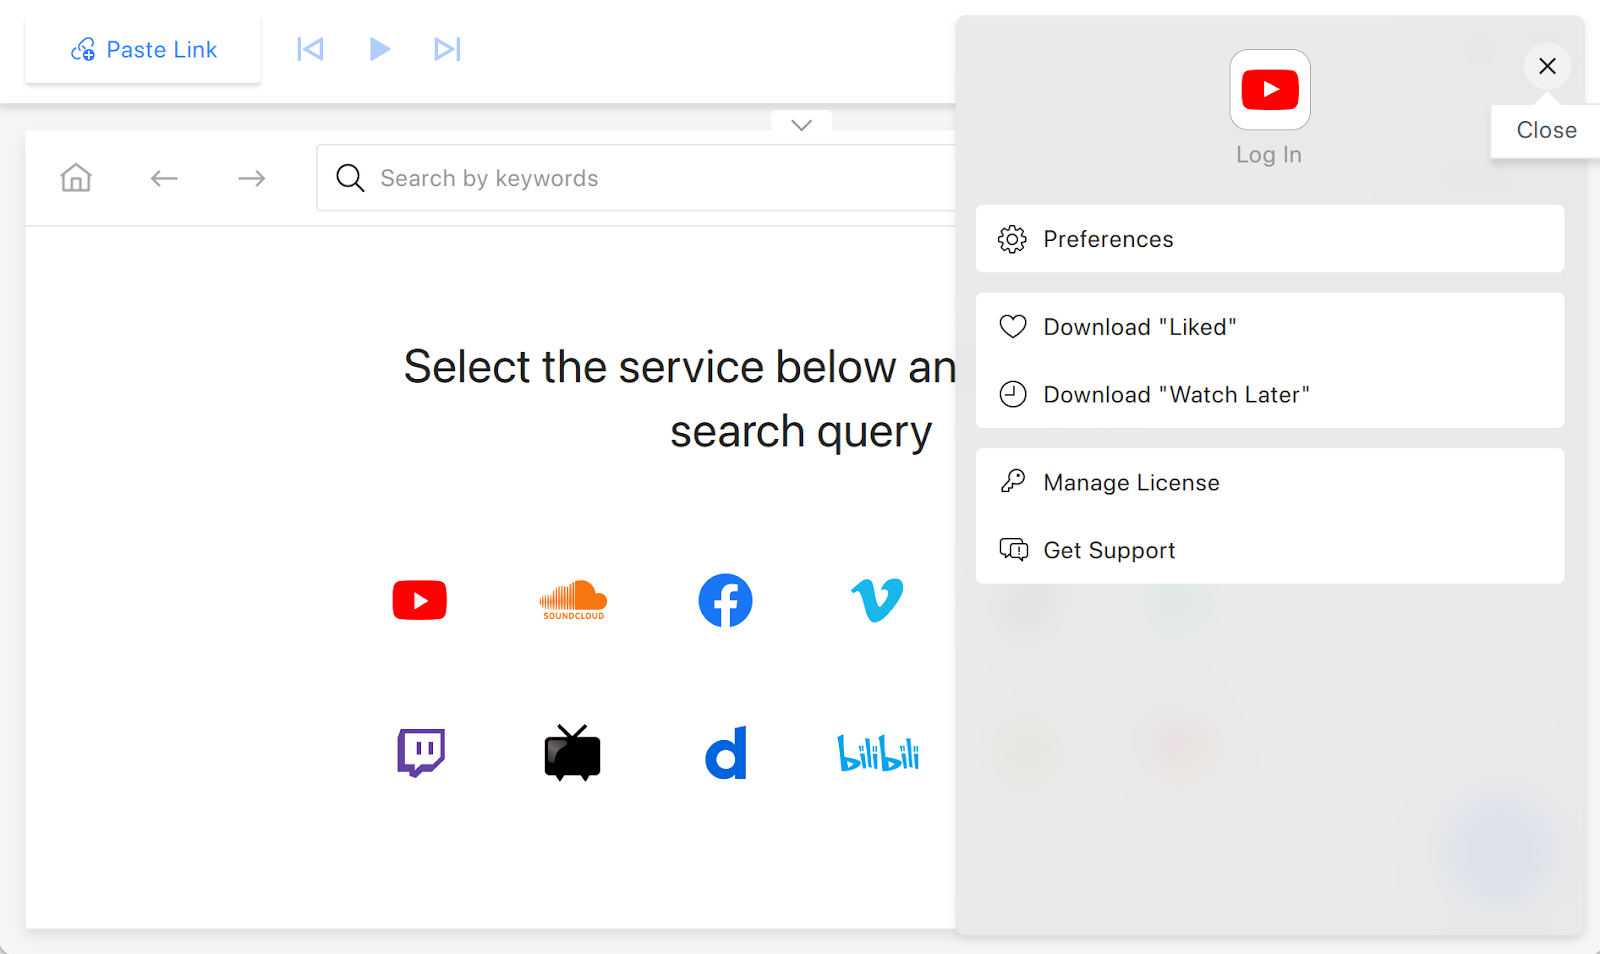This screenshot has width=1600, height=954.
Task: Open Preferences
Action: (1270, 239)
